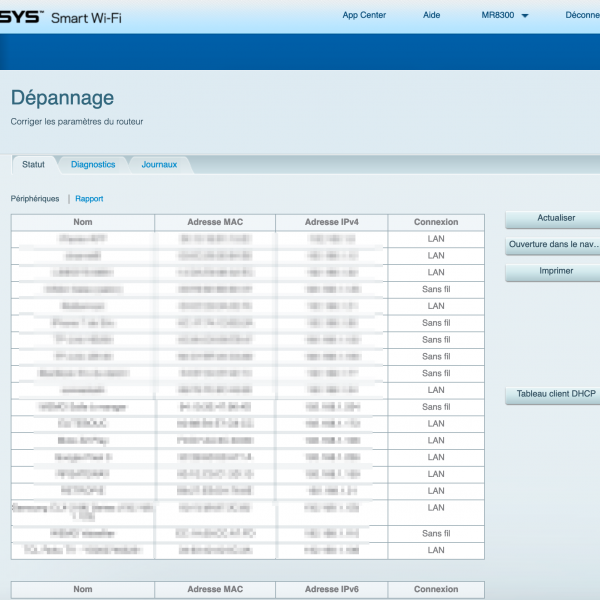Click the Linksys Smart Wi-Fi logo
The width and height of the screenshot is (600, 600).
(x=60, y=17)
